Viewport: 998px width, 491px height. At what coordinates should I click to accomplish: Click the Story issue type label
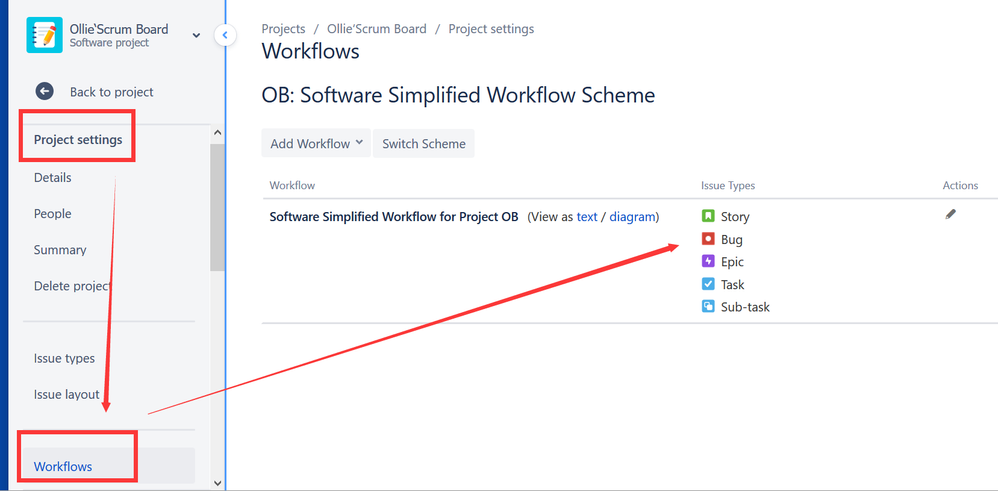click(x=735, y=217)
